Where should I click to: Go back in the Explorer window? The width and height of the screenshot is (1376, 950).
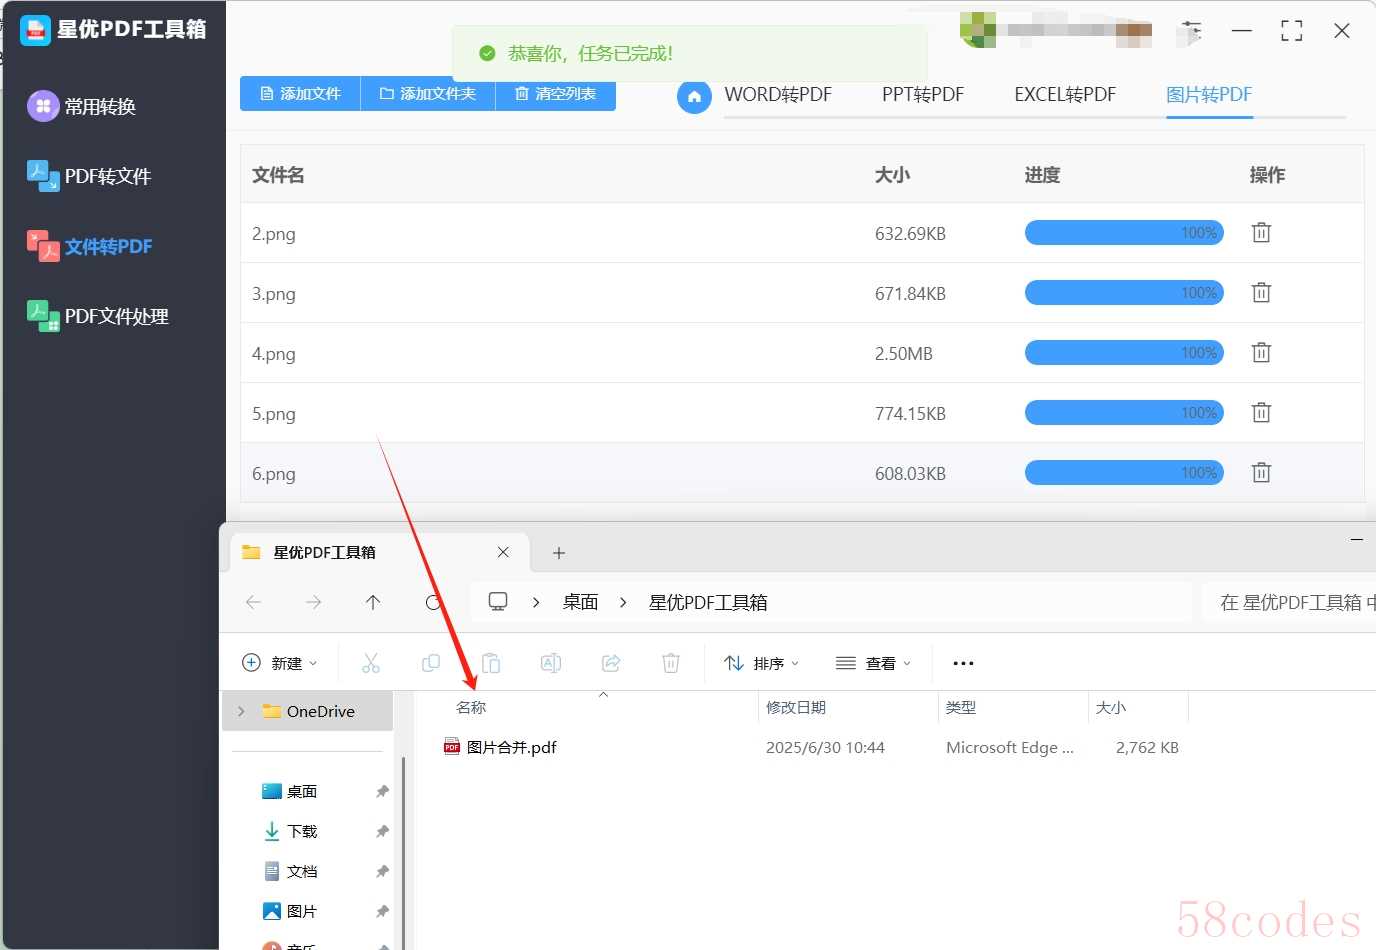(x=253, y=602)
